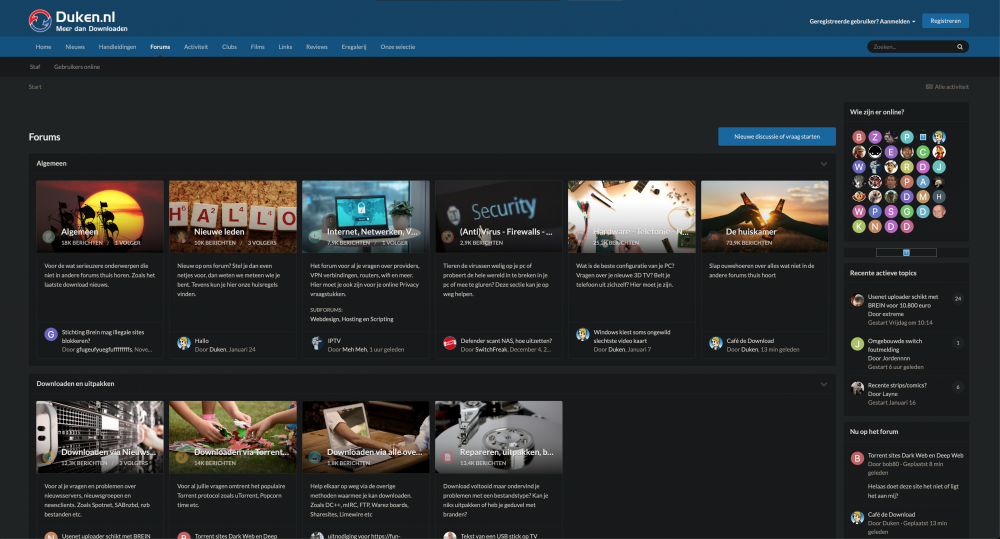
Task: Click the 'B' avatar under 'Nu op het forum'
Action: (x=857, y=458)
